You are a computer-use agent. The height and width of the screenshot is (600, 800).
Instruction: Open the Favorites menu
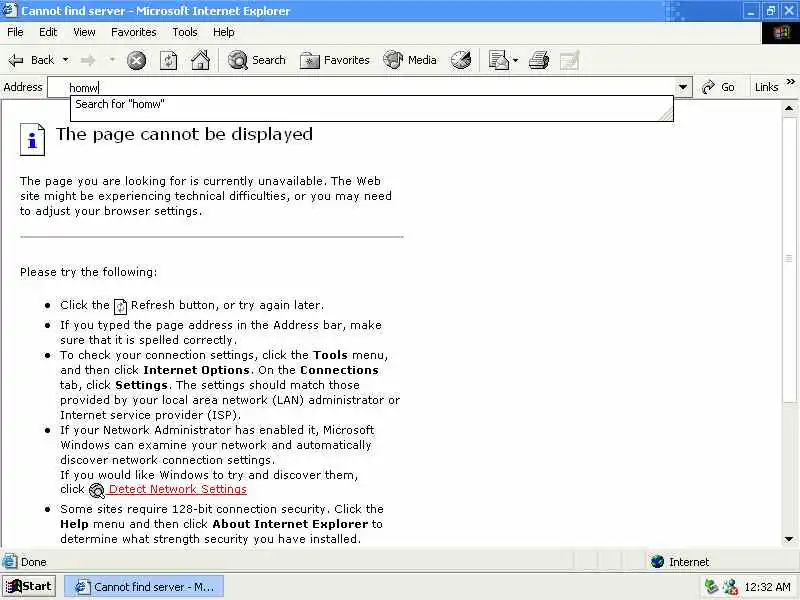click(134, 32)
